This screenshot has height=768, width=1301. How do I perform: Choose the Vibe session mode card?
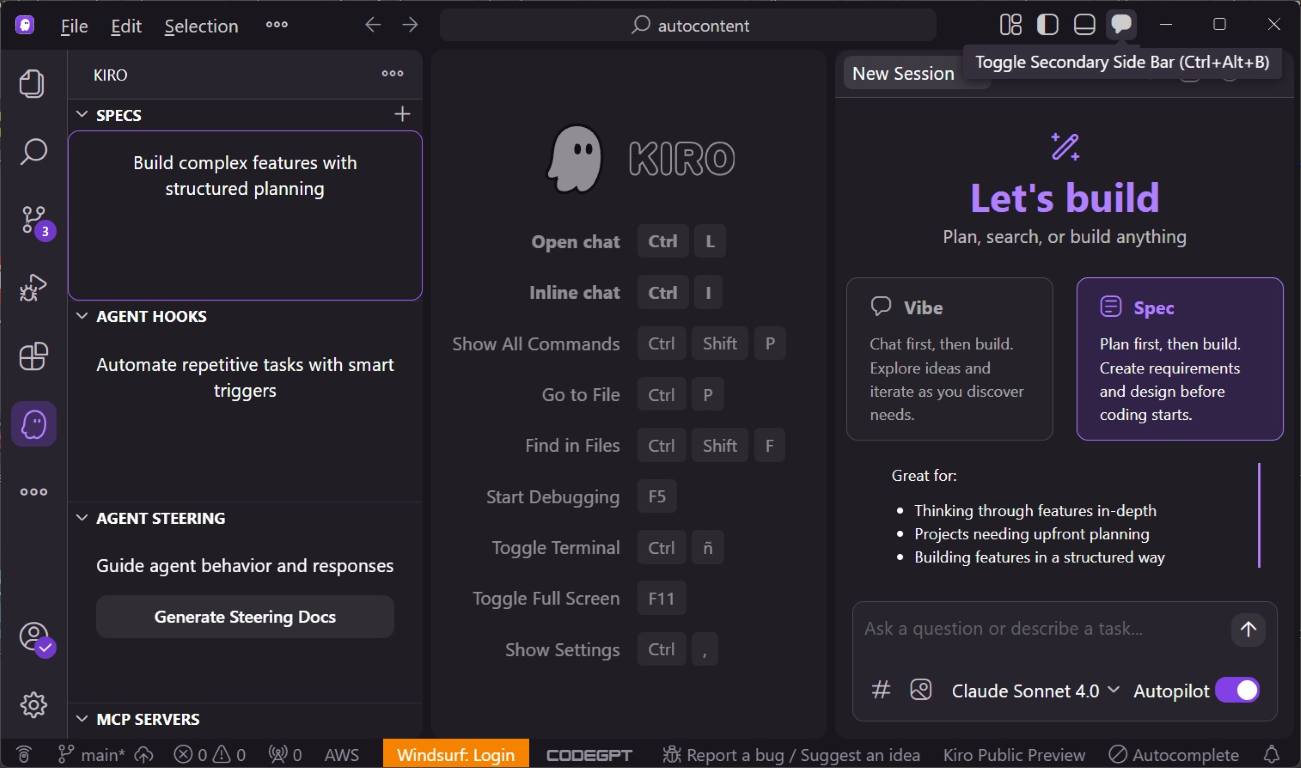click(x=949, y=359)
